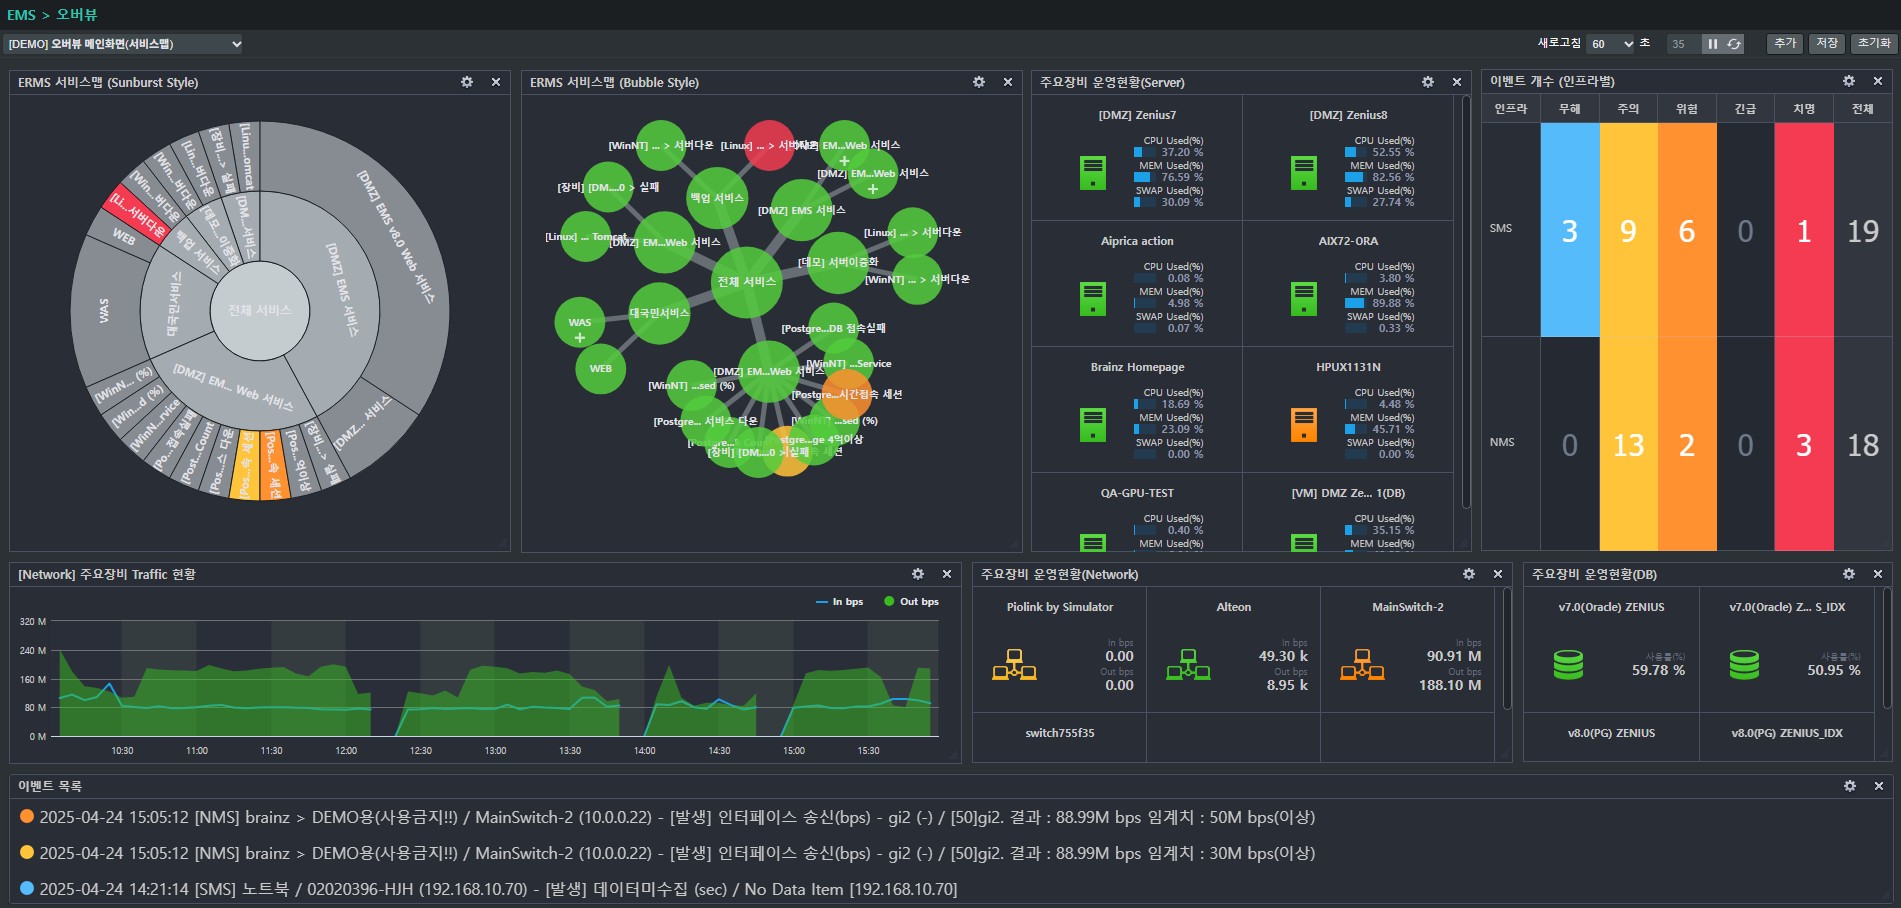Click the MainSwitch-2 network device icon
The width and height of the screenshot is (1901, 908).
click(x=1362, y=664)
